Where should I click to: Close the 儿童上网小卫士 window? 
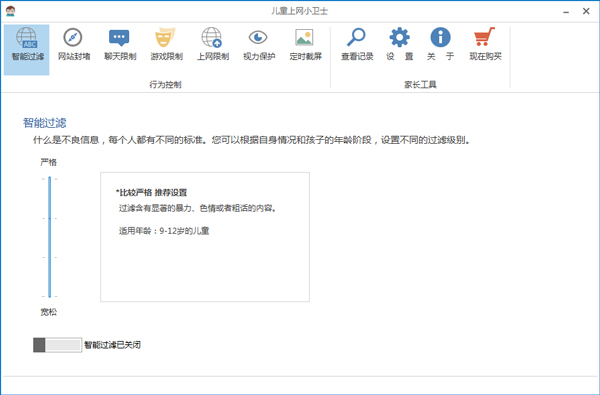pyautogui.click(x=586, y=11)
